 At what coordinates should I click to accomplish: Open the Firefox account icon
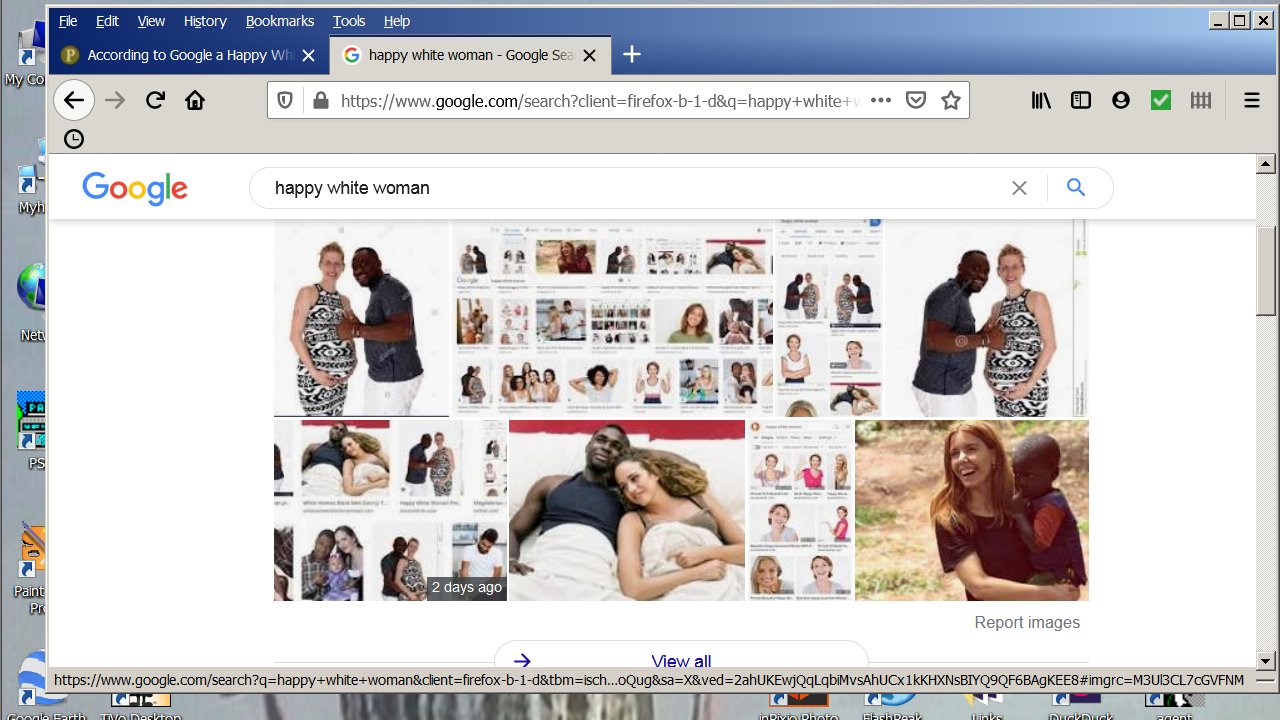coord(1120,100)
